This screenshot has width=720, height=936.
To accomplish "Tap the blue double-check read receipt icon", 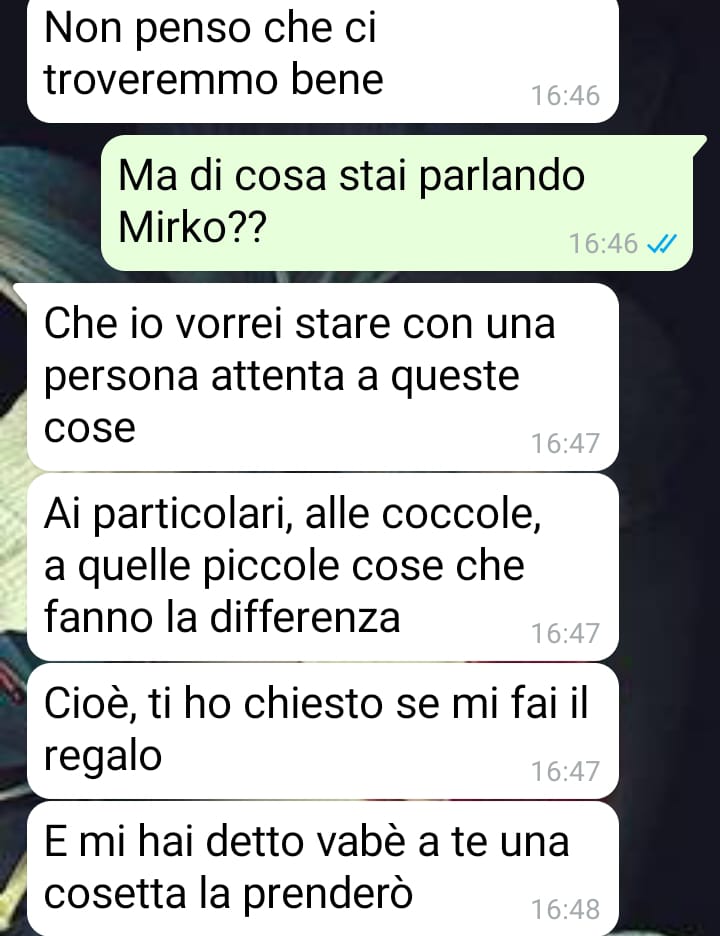I will [662, 244].
